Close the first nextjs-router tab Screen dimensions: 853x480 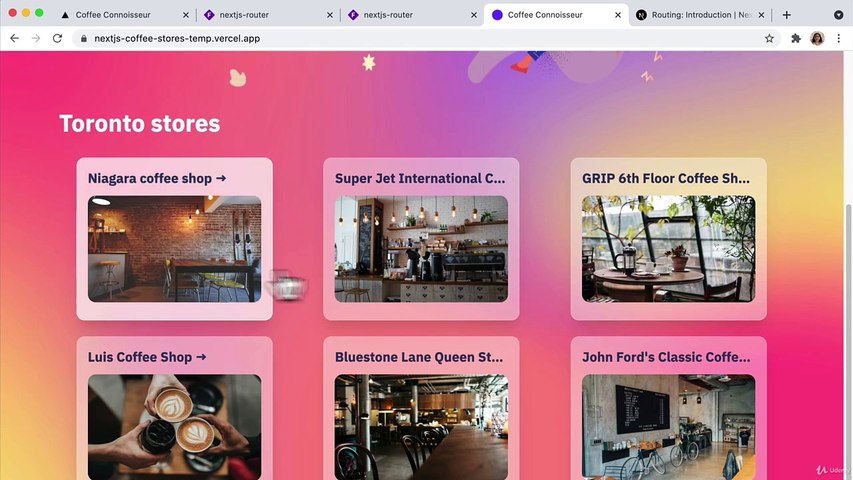tap(330, 15)
